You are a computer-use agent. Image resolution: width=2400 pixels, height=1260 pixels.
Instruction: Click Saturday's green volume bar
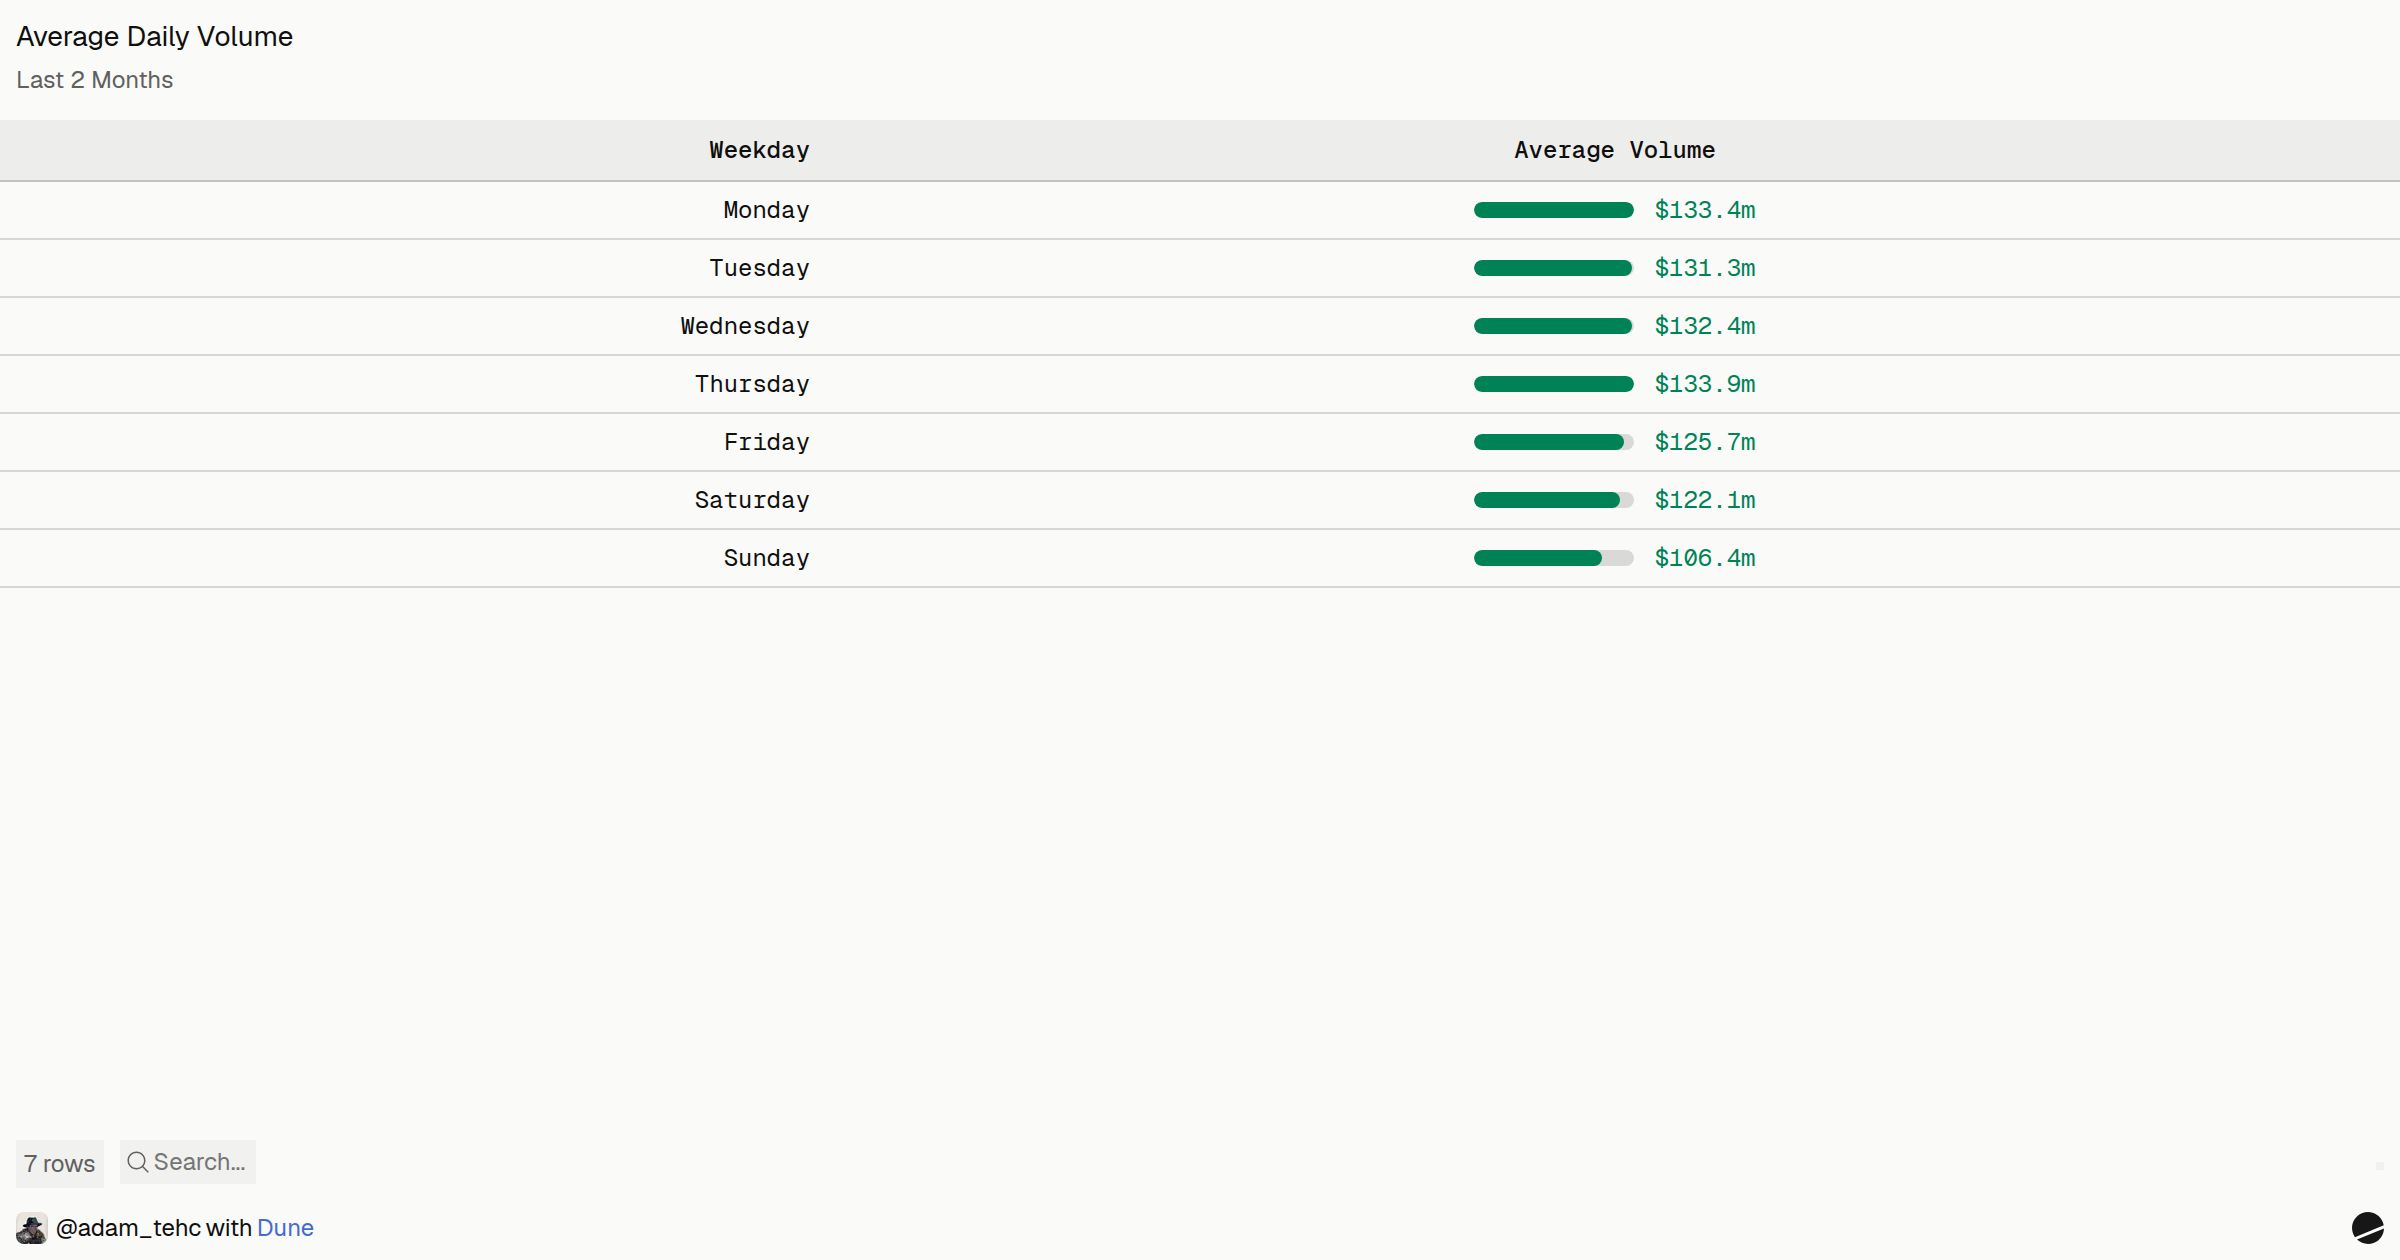(1546, 500)
